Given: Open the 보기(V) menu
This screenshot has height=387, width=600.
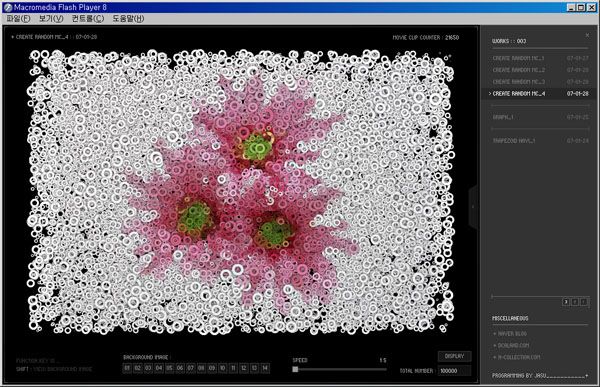Looking at the screenshot, I should [x=51, y=18].
